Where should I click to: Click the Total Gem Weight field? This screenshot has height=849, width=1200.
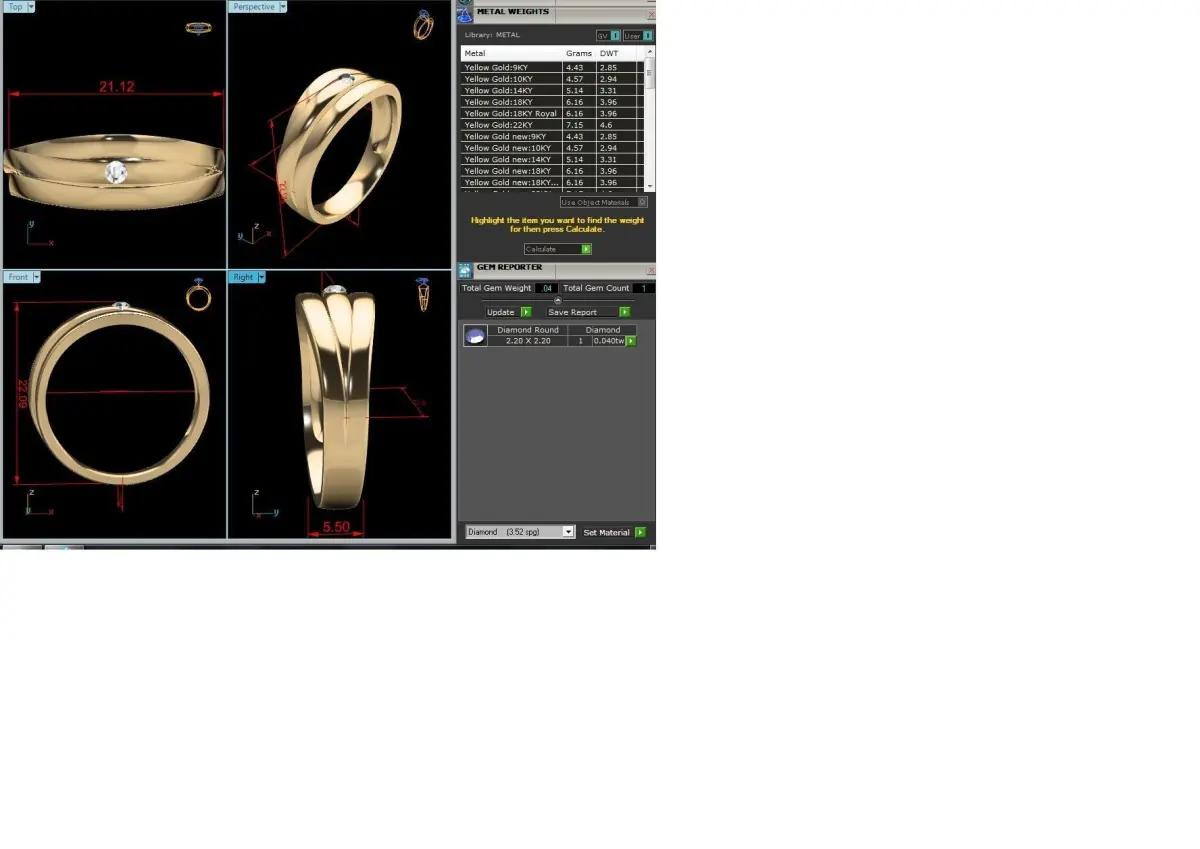(x=546, y=288)
